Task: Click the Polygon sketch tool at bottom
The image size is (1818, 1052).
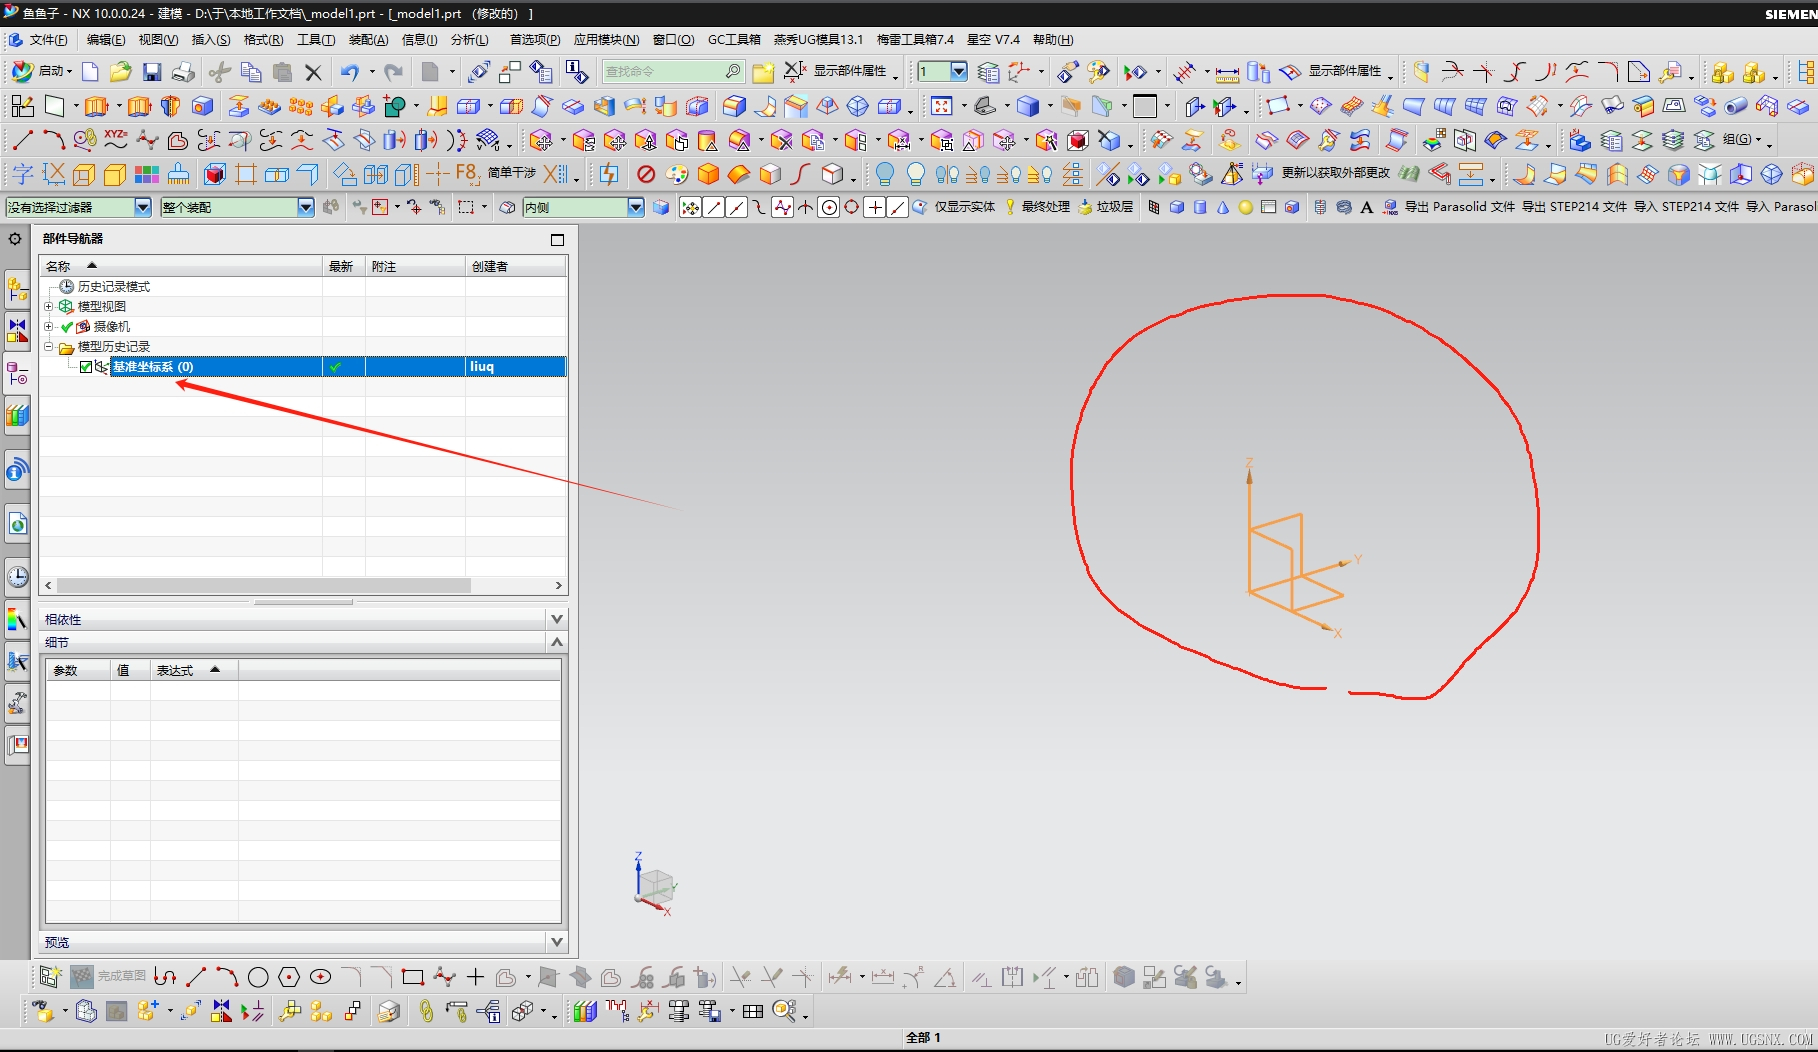Action: click(289, 978)
